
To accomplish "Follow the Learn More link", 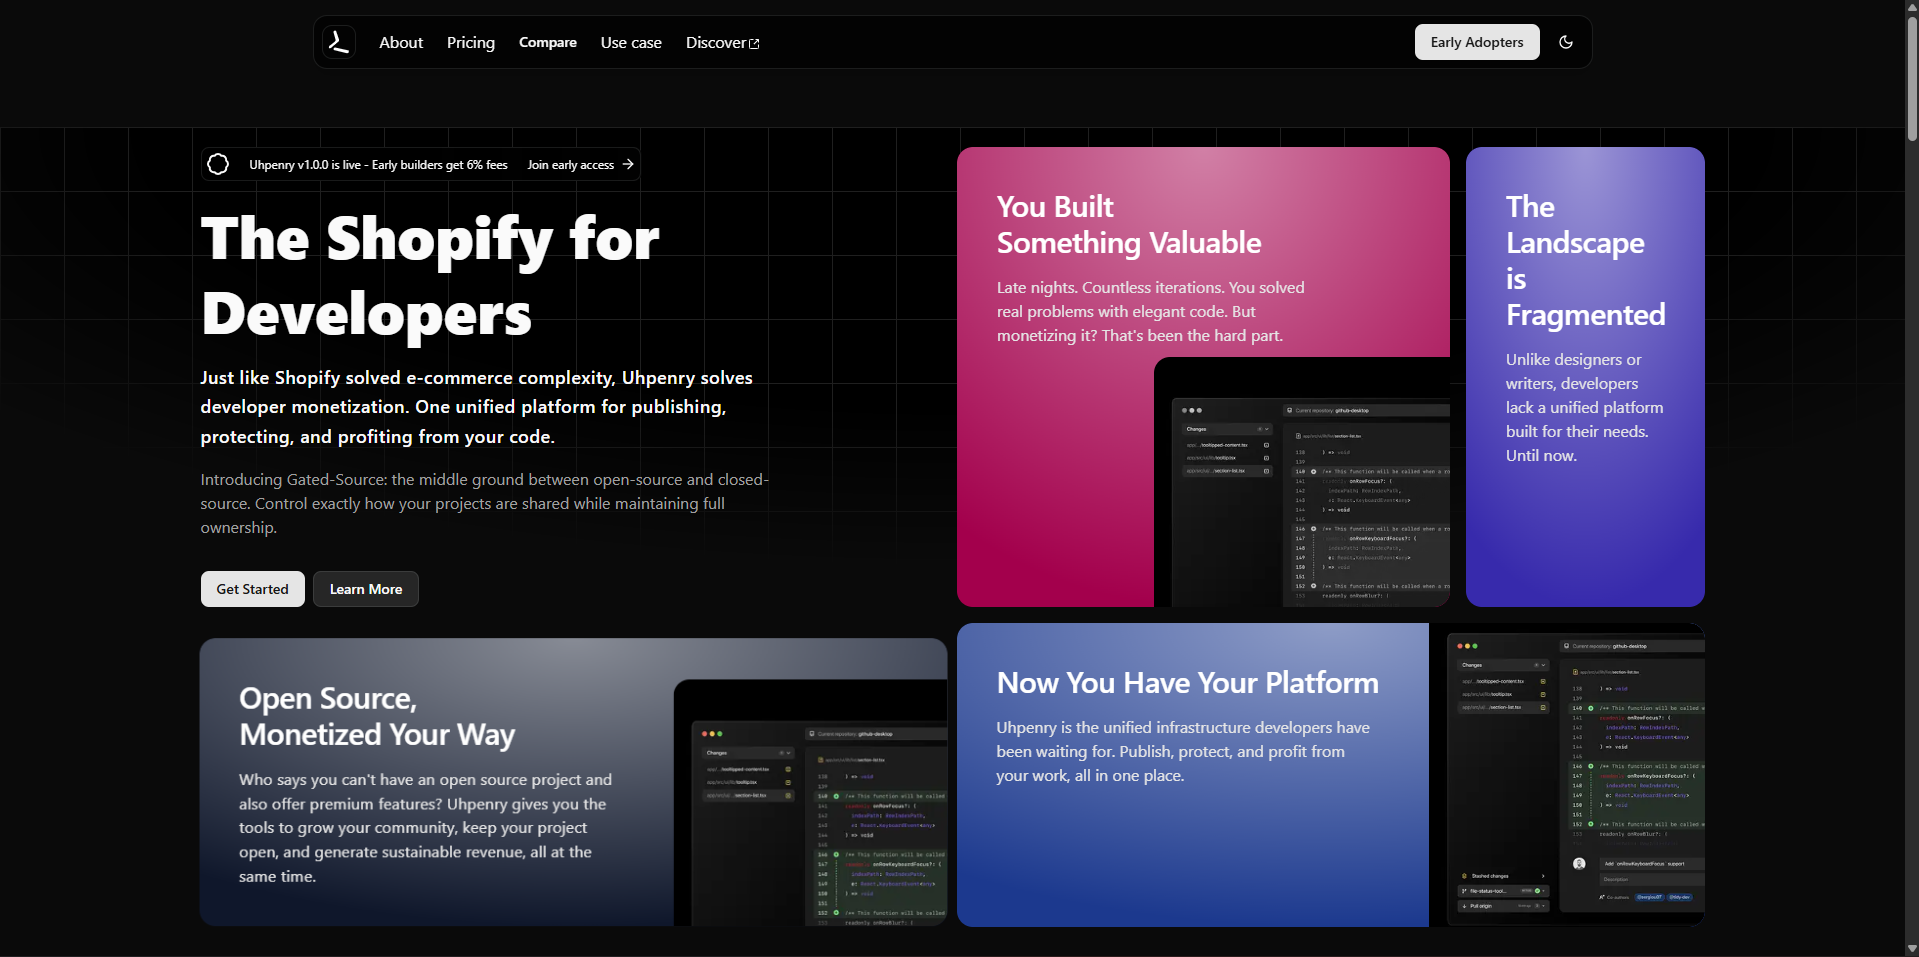I will click(x=365, y=589).
